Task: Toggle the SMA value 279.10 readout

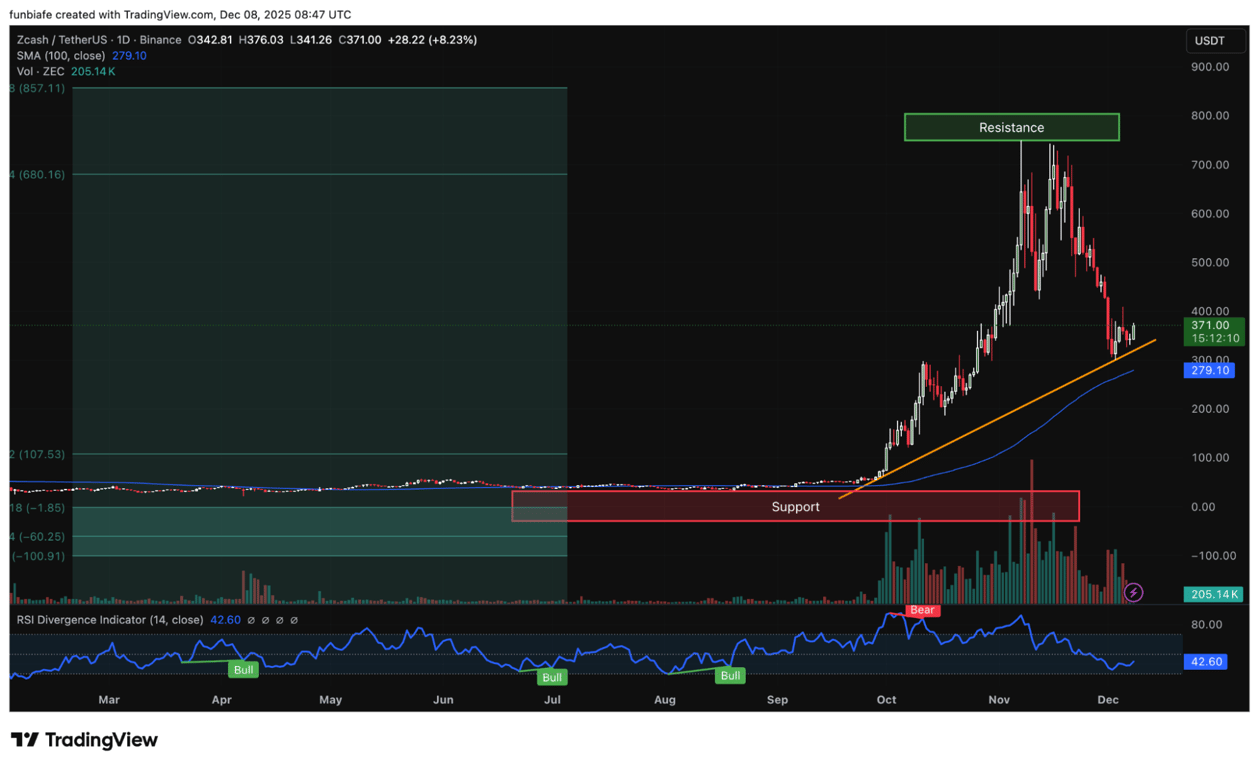Action: click(129, 56)
